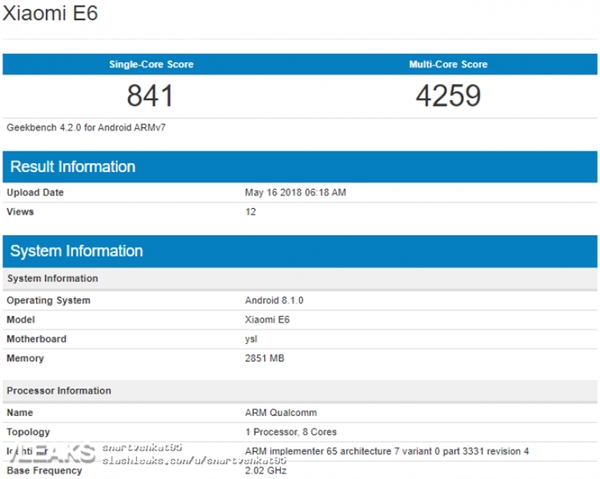Click the Xiaomi E6 page title
The height and width of the screenshot is (479, 600).
pyautogui.click(x=48, y=17)
